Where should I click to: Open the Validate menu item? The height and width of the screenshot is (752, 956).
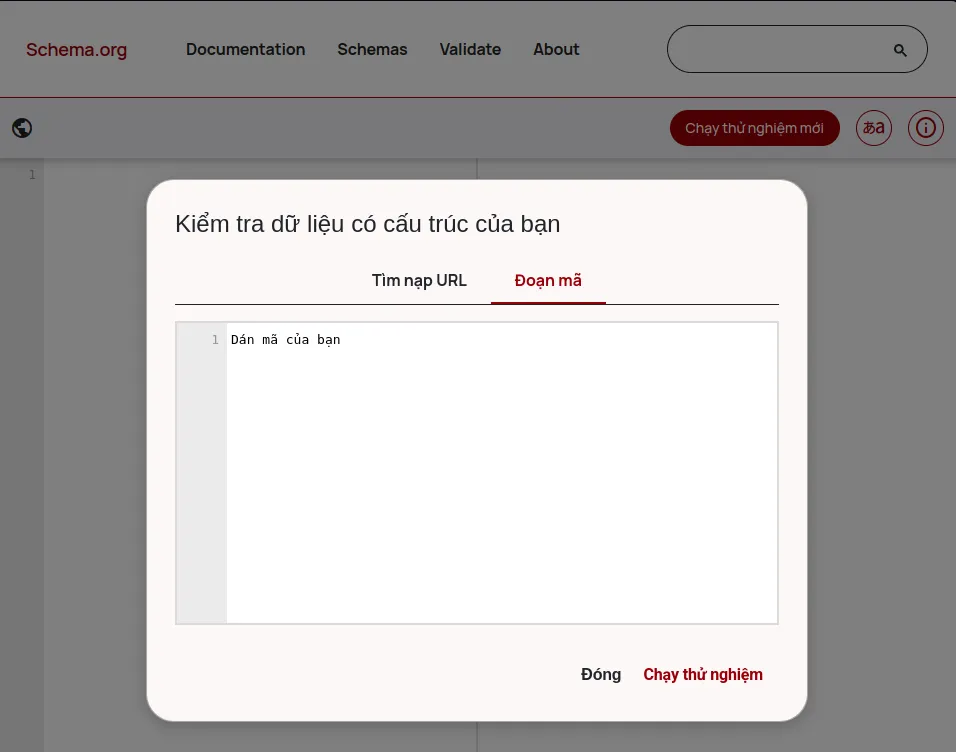point(470,49)
